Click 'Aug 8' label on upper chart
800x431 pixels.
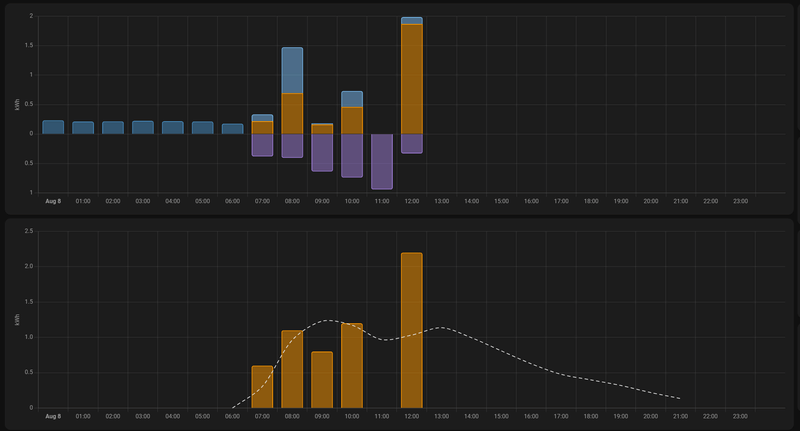click(53, 201)
